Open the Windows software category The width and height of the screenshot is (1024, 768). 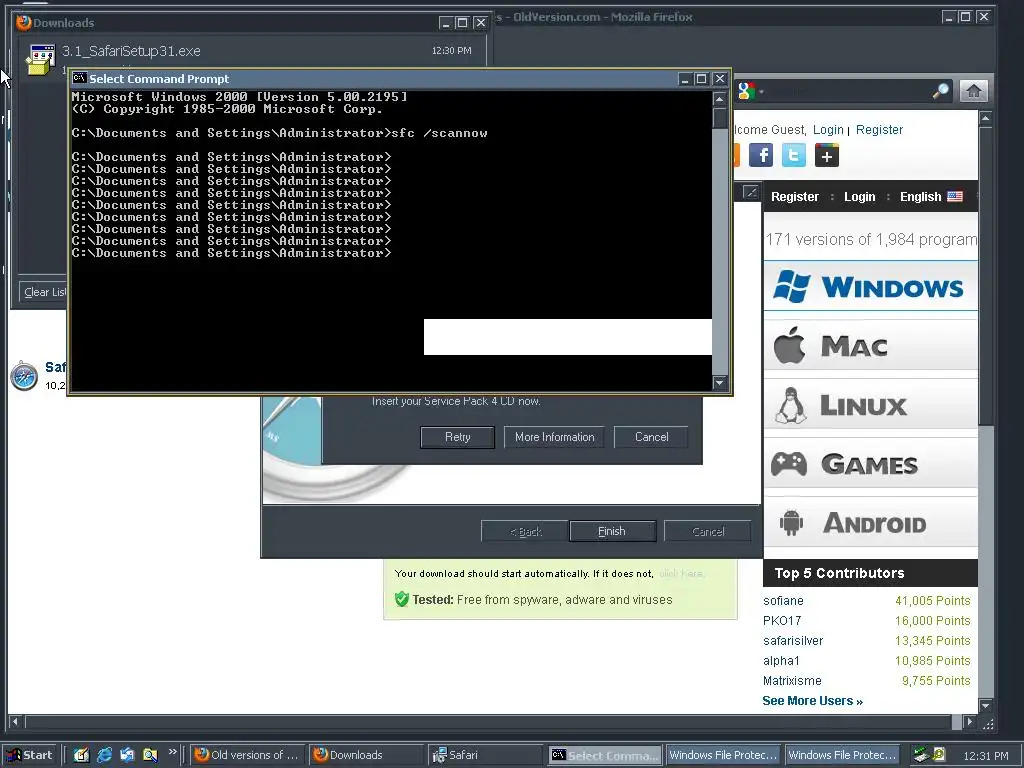871,286
